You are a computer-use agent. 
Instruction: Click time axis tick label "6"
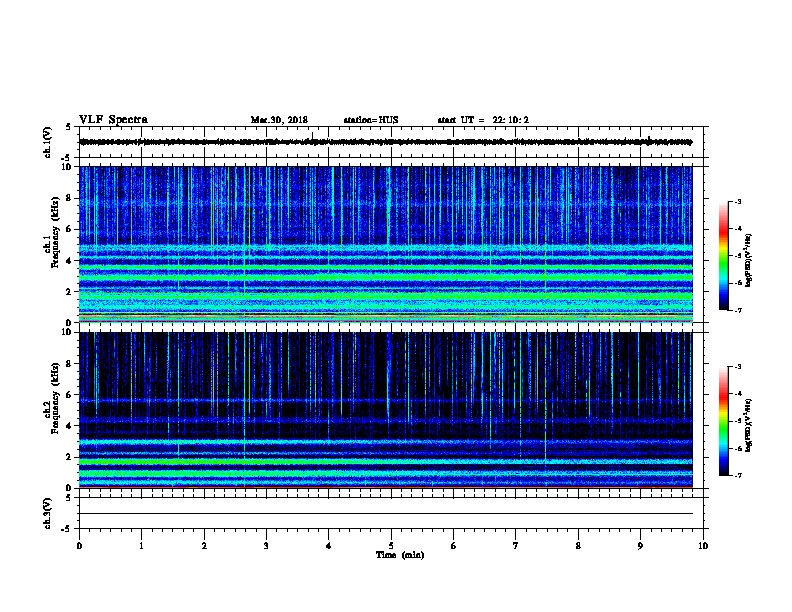coord(454,546)
